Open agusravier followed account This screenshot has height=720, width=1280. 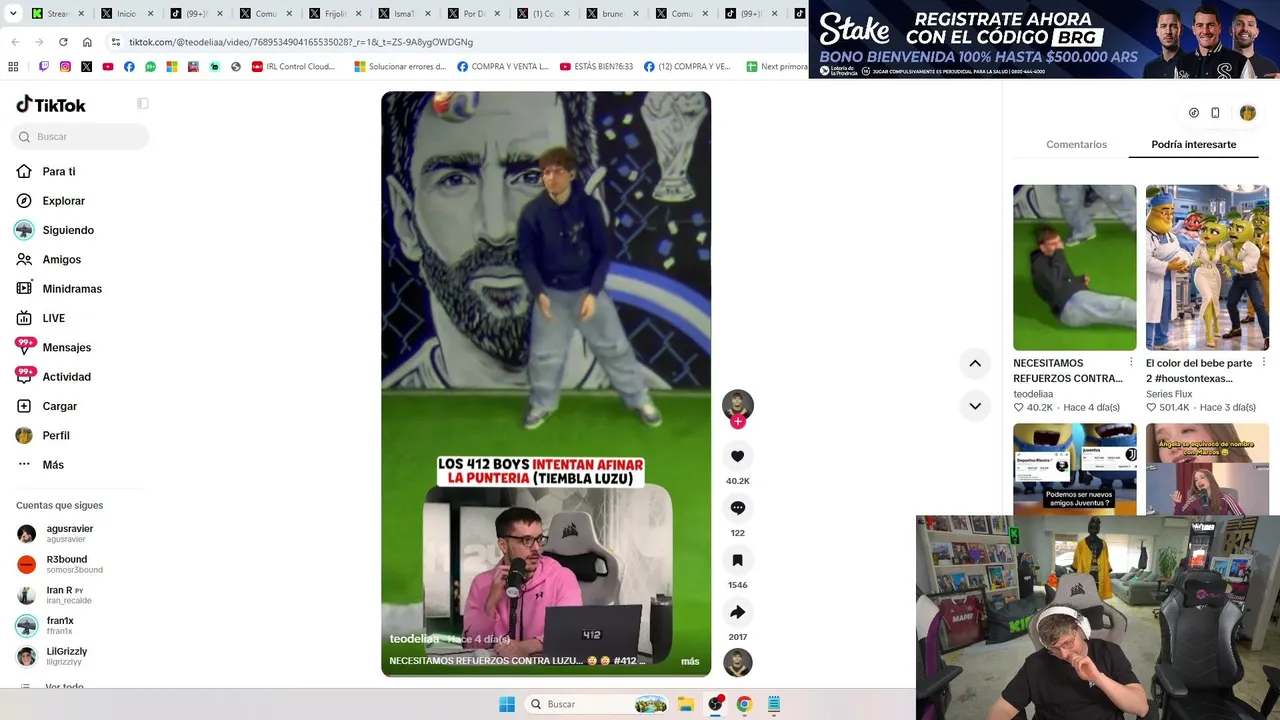click(55, 533)
